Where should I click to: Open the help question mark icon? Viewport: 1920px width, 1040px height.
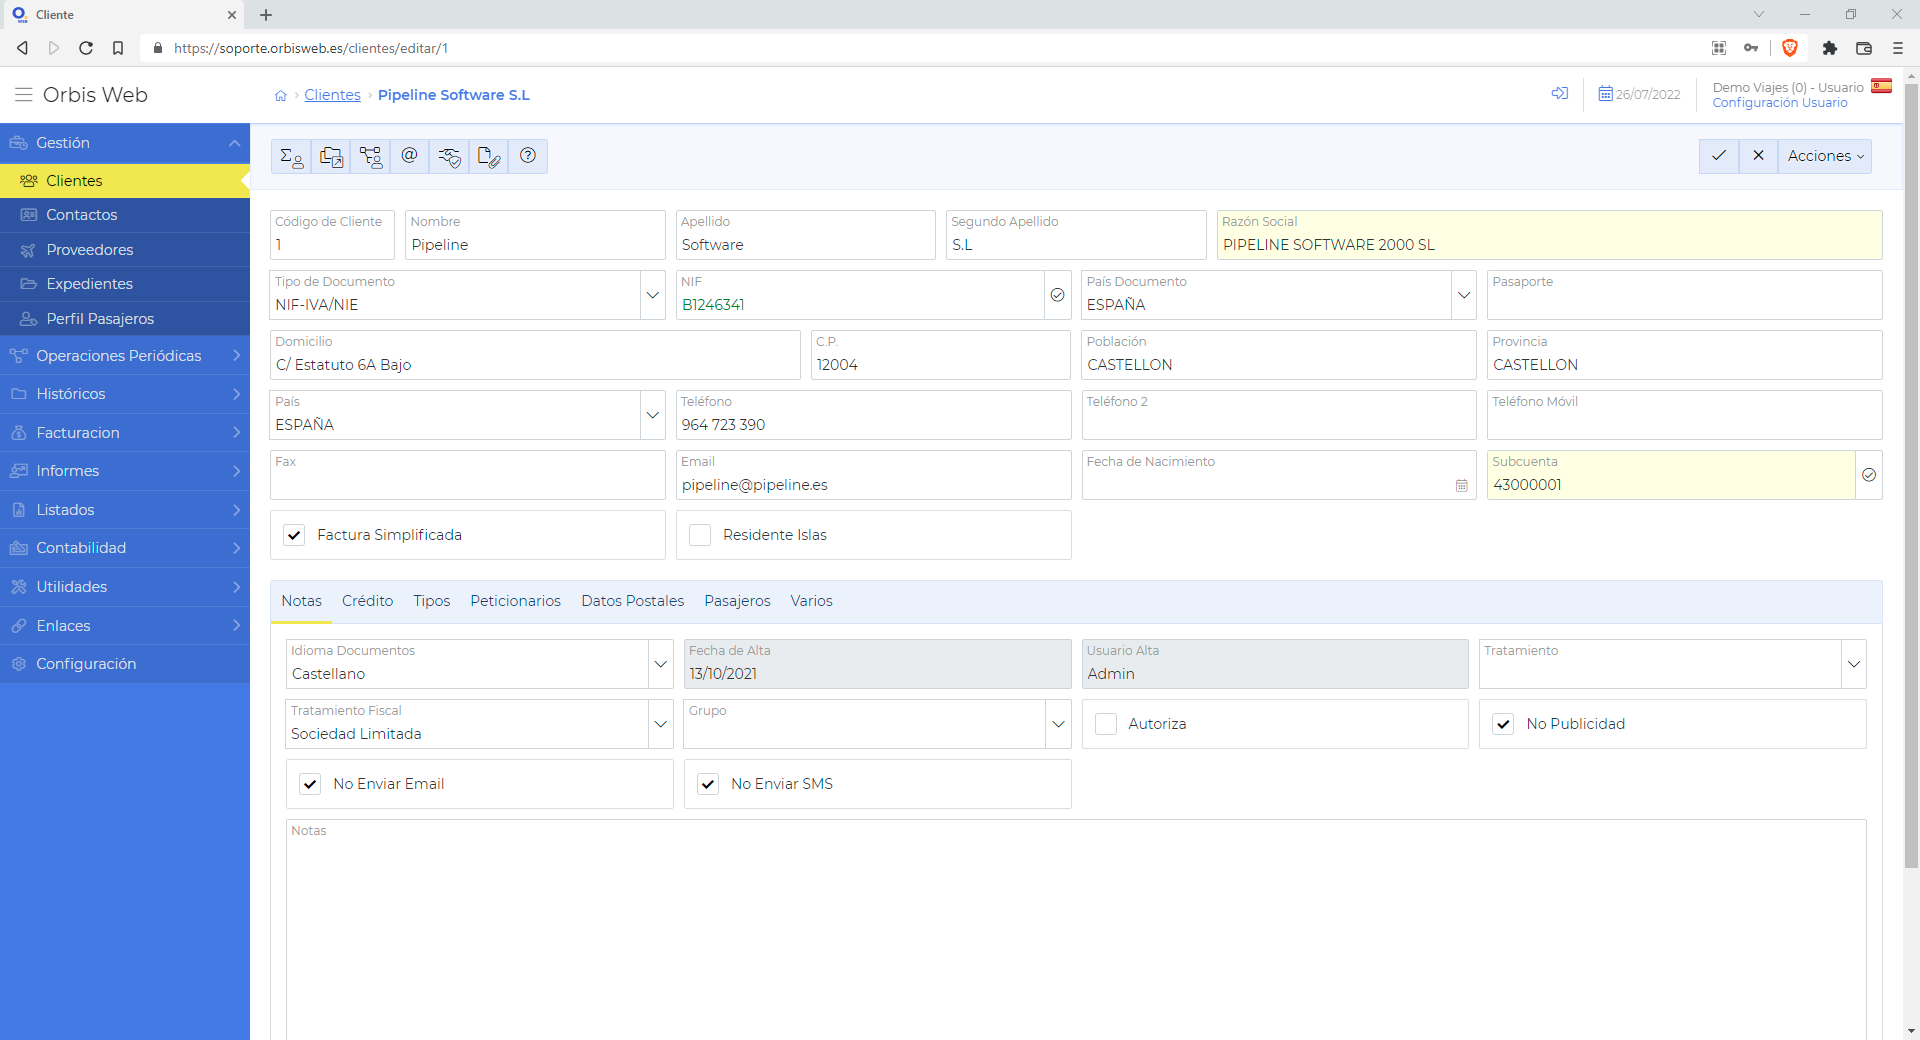pyautogui.click(x=528, y=156)
